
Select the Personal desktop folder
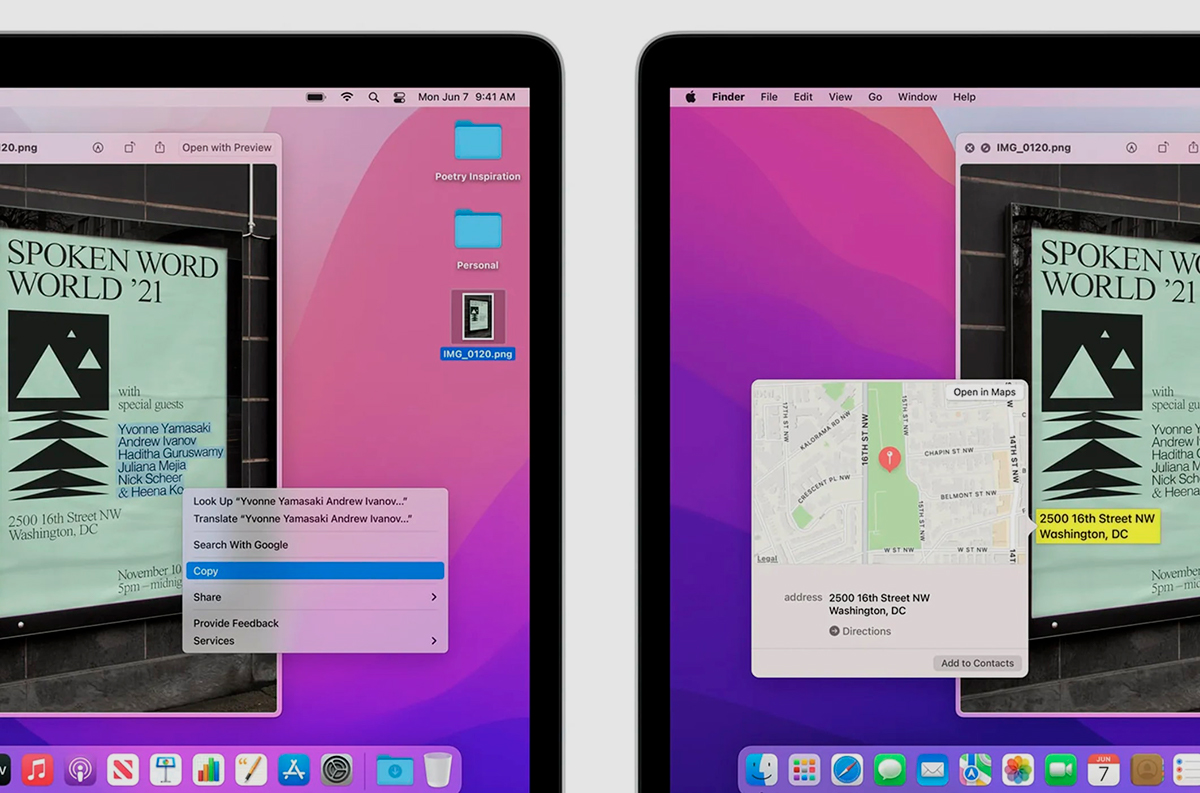pyautogui.click(x=478, y=239)
